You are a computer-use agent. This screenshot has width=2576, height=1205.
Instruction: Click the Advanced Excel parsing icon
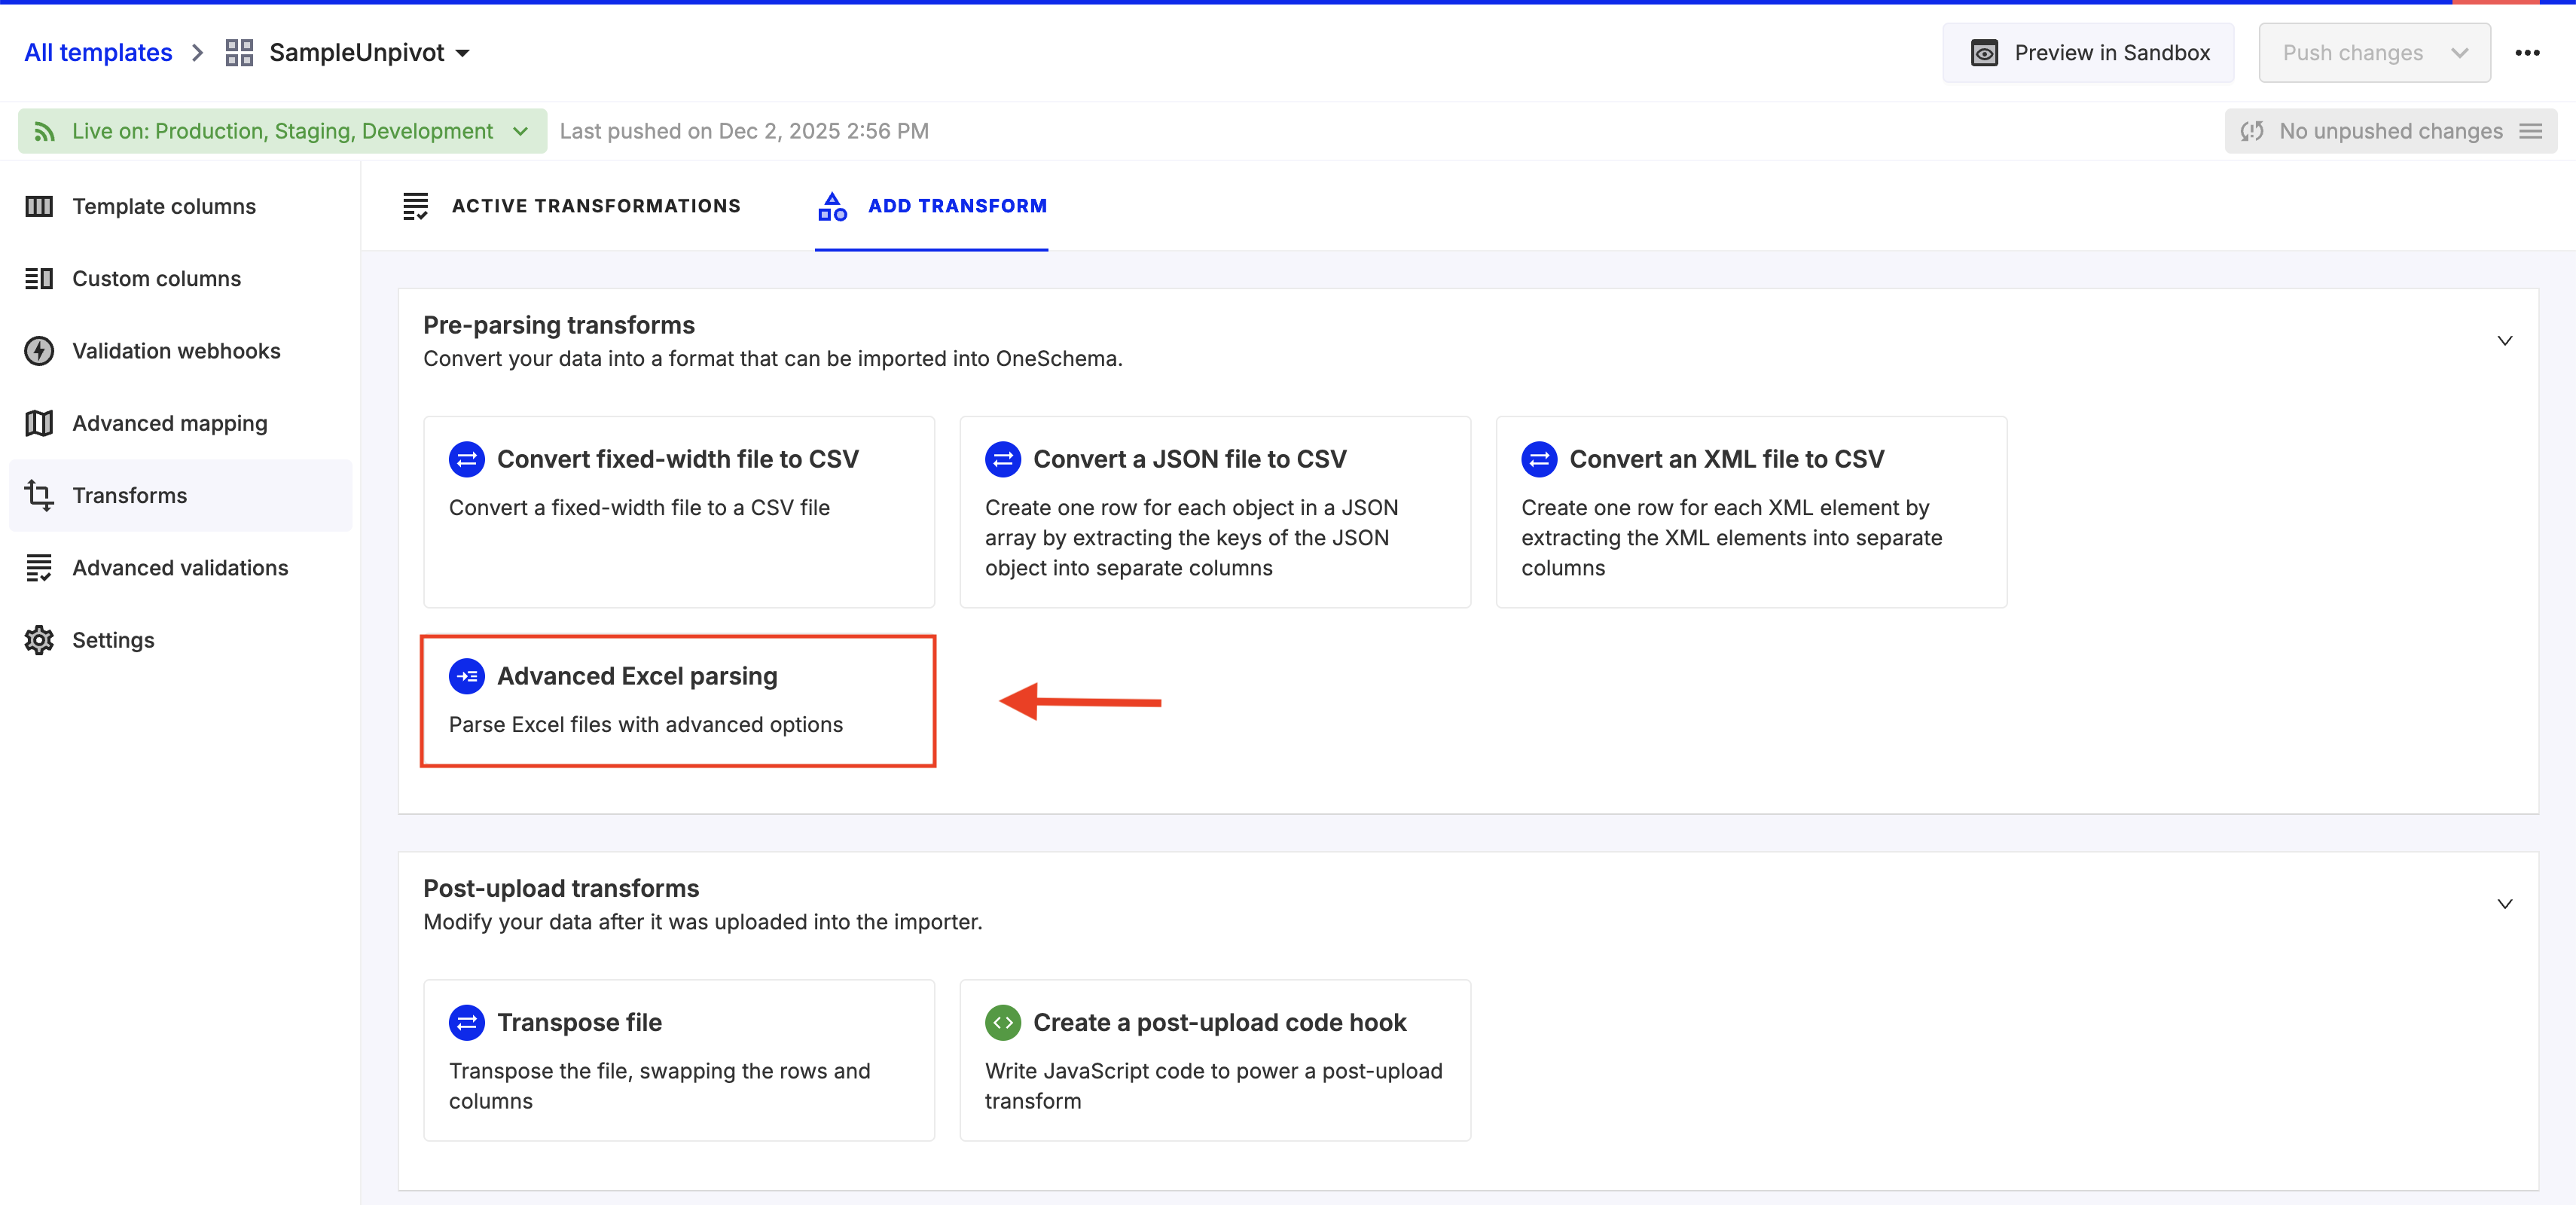point(467,676)
